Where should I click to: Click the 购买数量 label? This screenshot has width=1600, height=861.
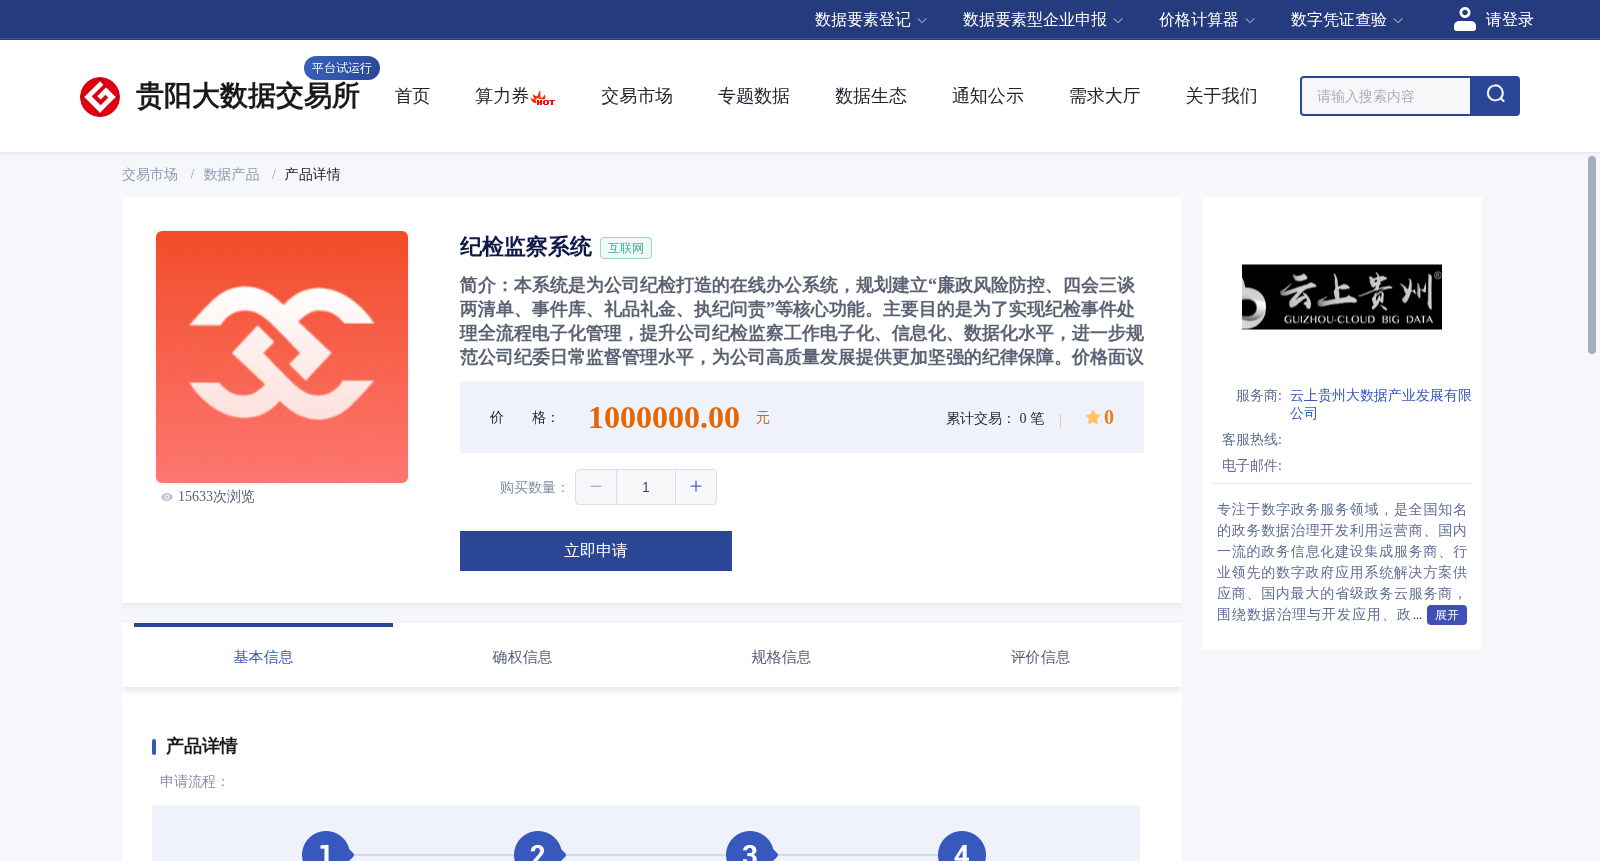(534, 488)
